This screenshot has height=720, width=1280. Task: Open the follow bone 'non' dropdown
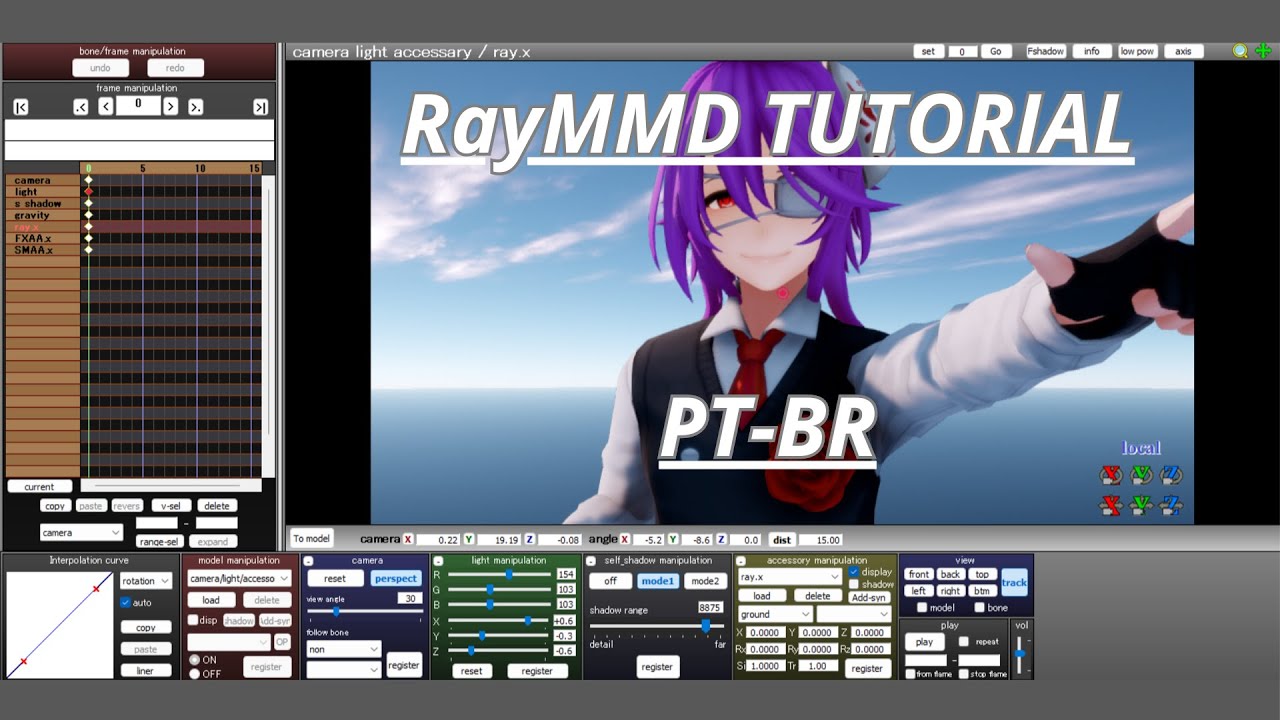(x=344, y=649)
